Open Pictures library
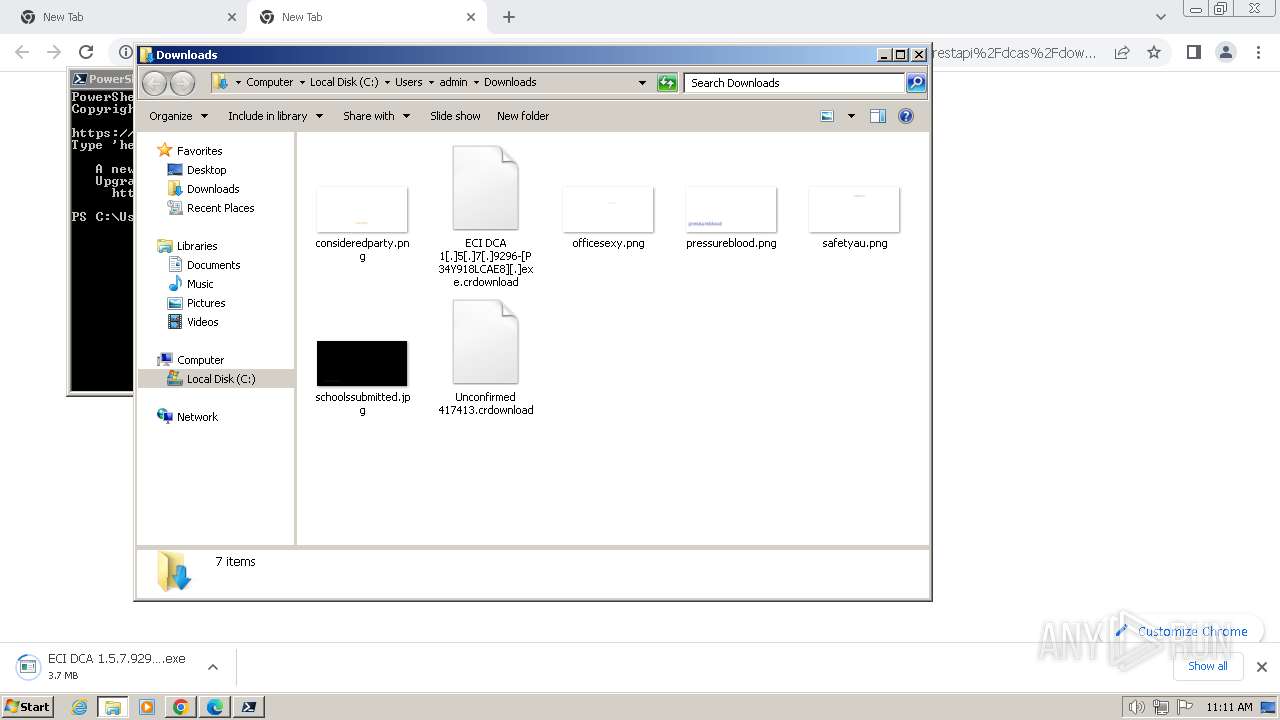Image resolution: width=1280 pixels, height=720 pixels. click(206, 303)
